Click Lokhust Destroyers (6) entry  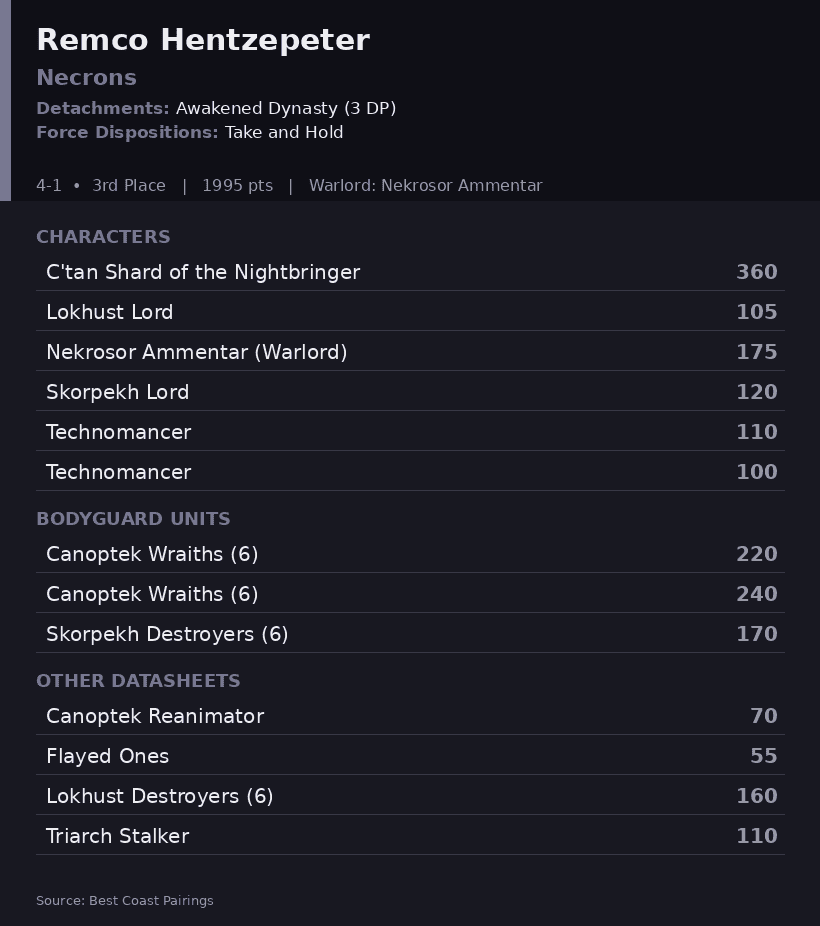point(410,796)
